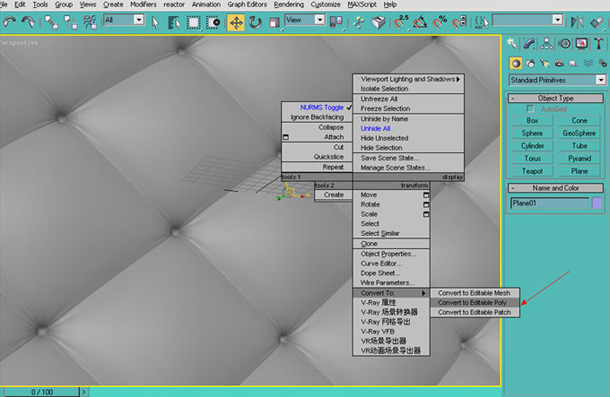Select the Select Object arrow tool

[155, 23]
